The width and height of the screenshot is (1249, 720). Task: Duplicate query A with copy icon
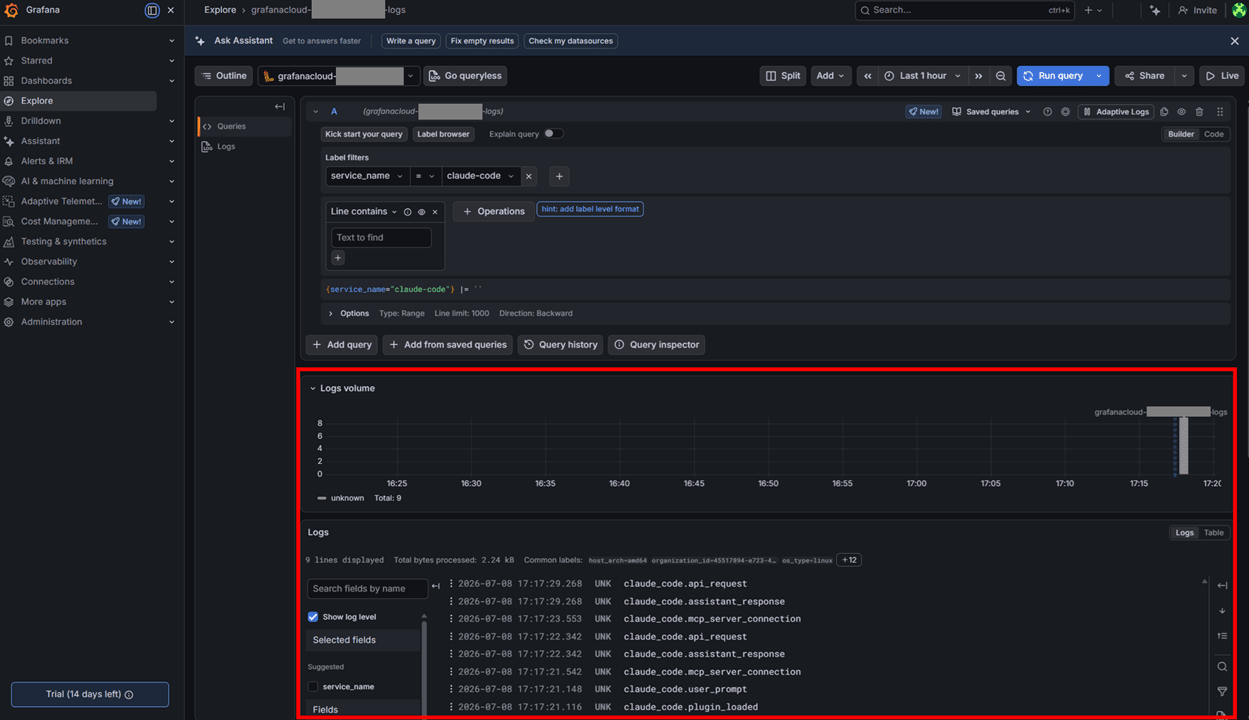click(1164, 112)
